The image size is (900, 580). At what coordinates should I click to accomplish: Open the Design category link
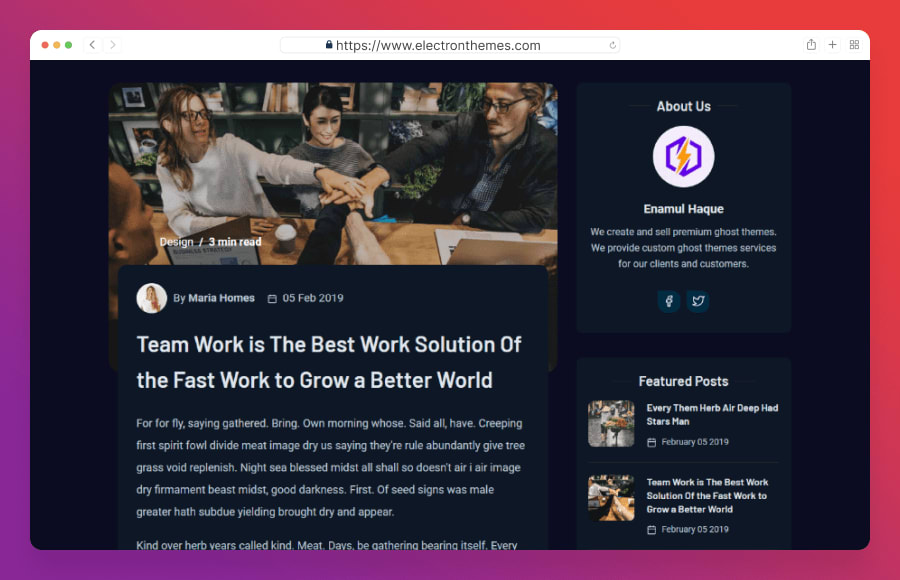pyautogui.click(x=176, y=242)
